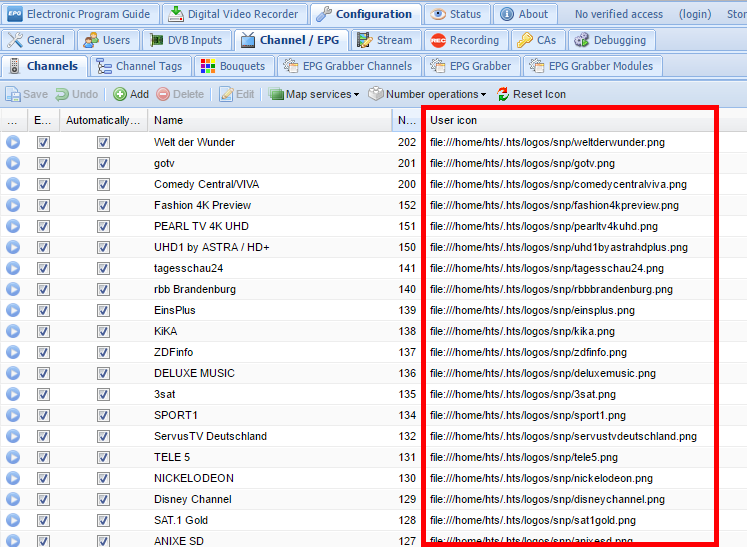Play the Disney Channel stream
Screen dimensions: 747x547
click(x=13, y=499)
